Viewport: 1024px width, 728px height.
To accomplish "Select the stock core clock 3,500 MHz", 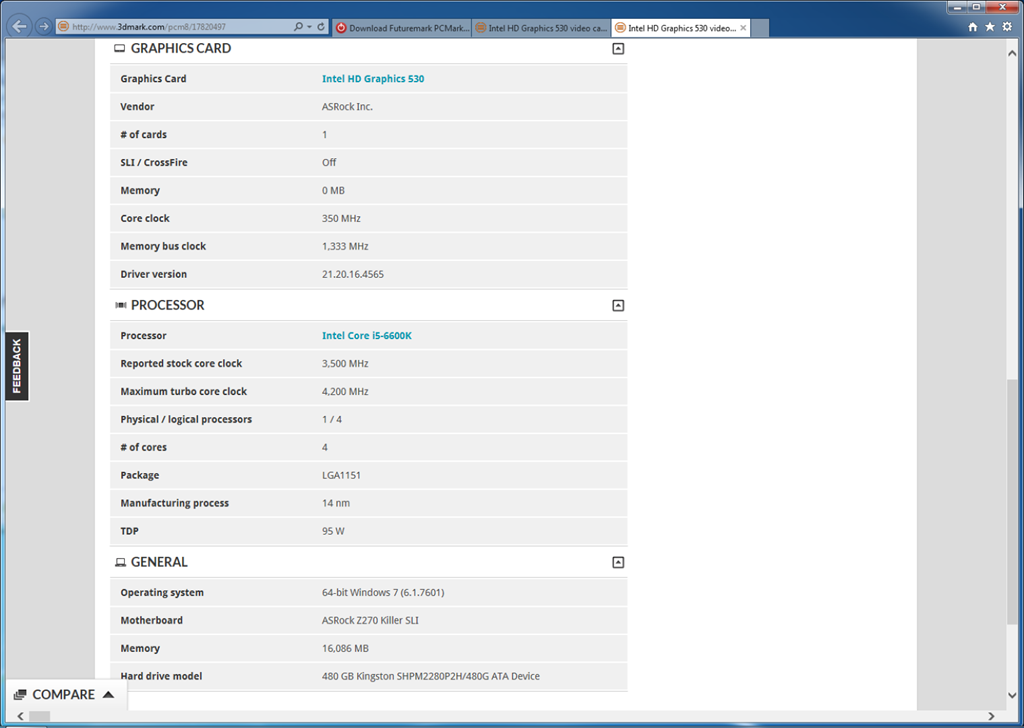I will point(345,364).
